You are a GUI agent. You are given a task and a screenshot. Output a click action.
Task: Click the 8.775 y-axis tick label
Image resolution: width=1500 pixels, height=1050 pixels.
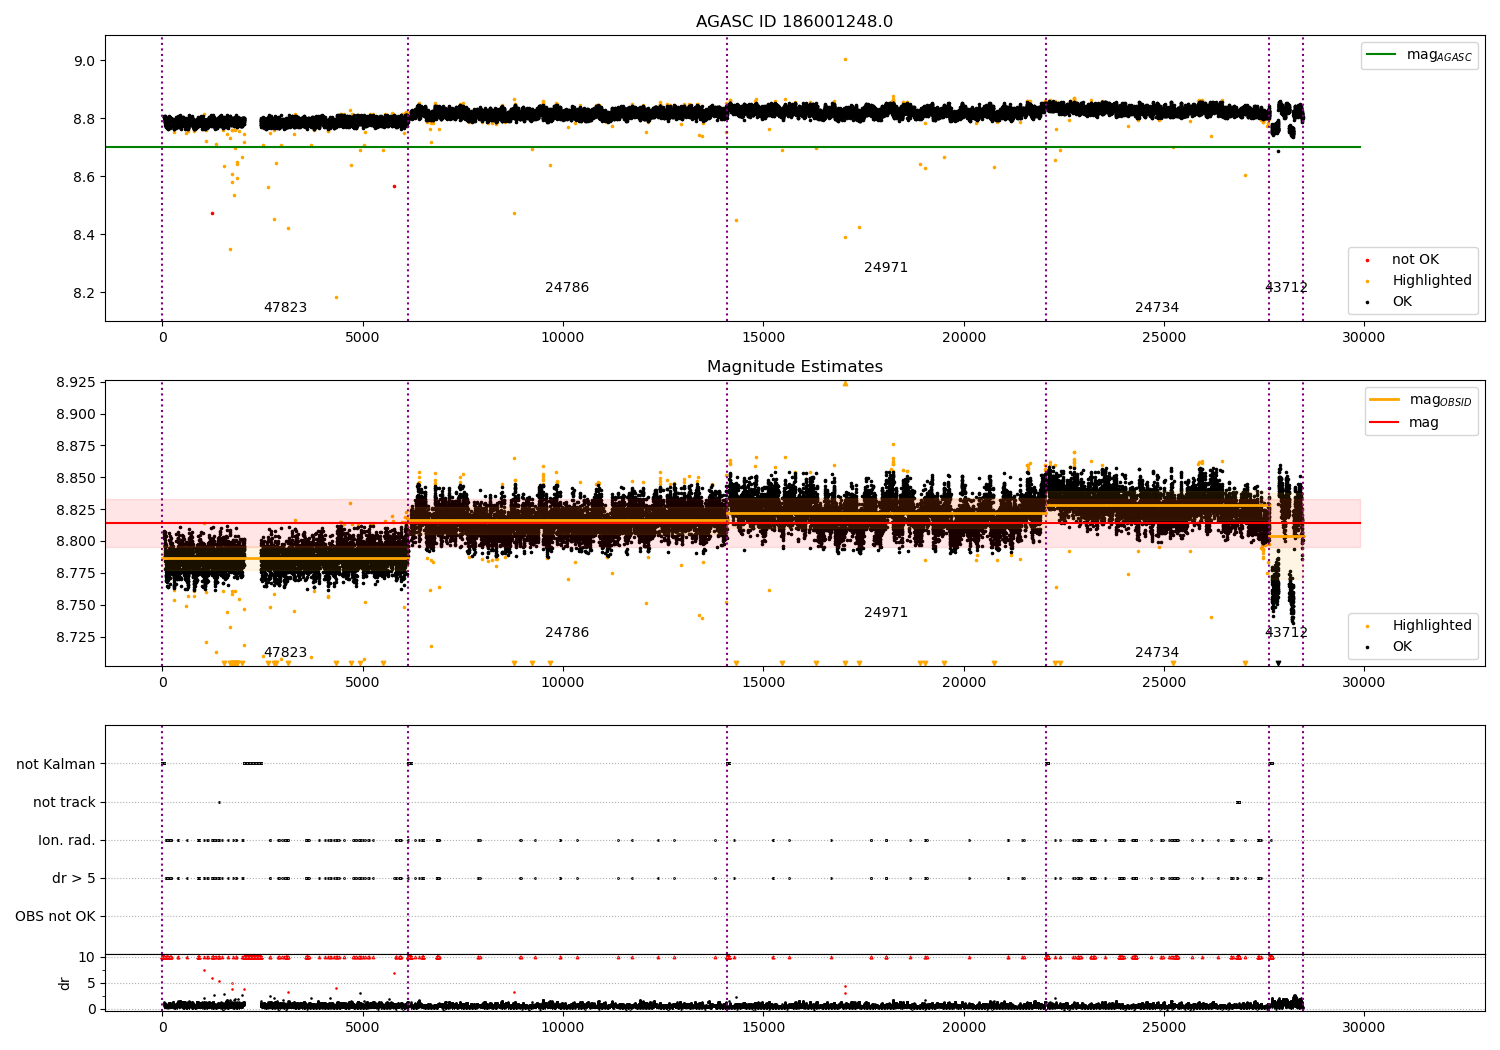[76, 573]
